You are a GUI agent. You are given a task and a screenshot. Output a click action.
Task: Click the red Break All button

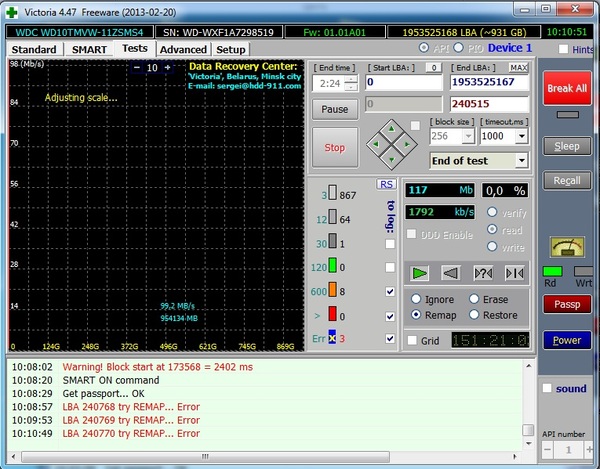566,88
